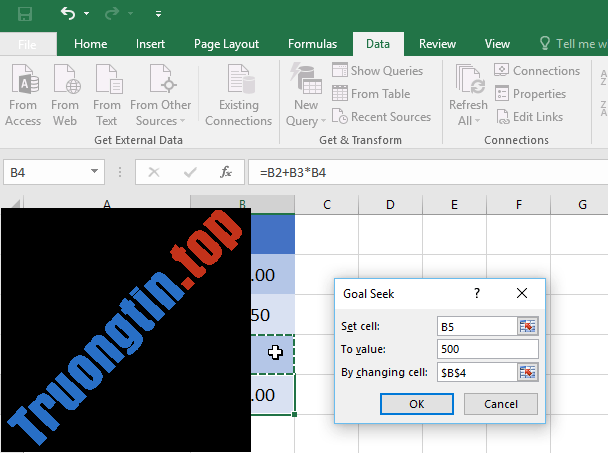608x453 pixels.
Task: Click OK in Goal Seek dialog
Action: 417,404
